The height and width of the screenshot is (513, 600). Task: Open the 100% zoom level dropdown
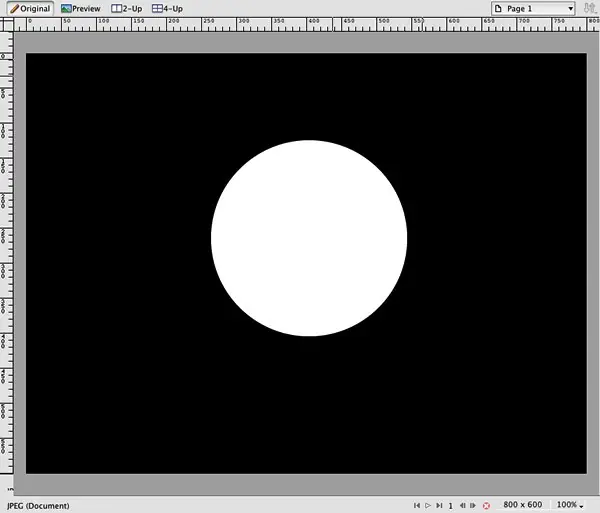[x=570, y=505]
